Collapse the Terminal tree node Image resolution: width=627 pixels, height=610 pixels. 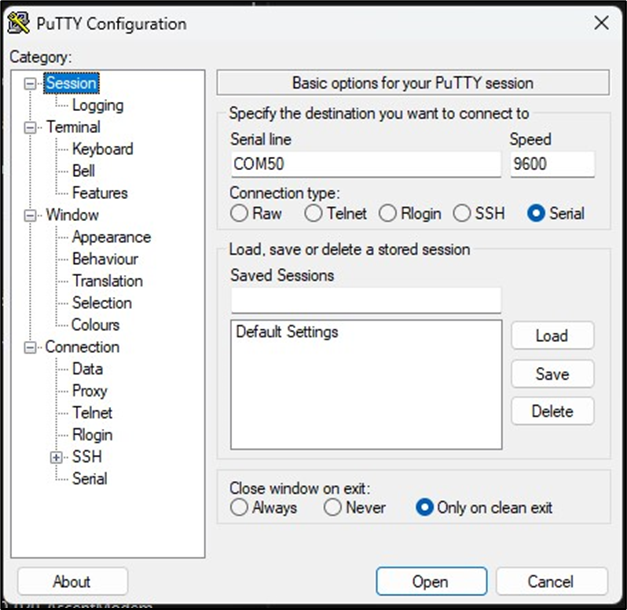tap(30, 127)
